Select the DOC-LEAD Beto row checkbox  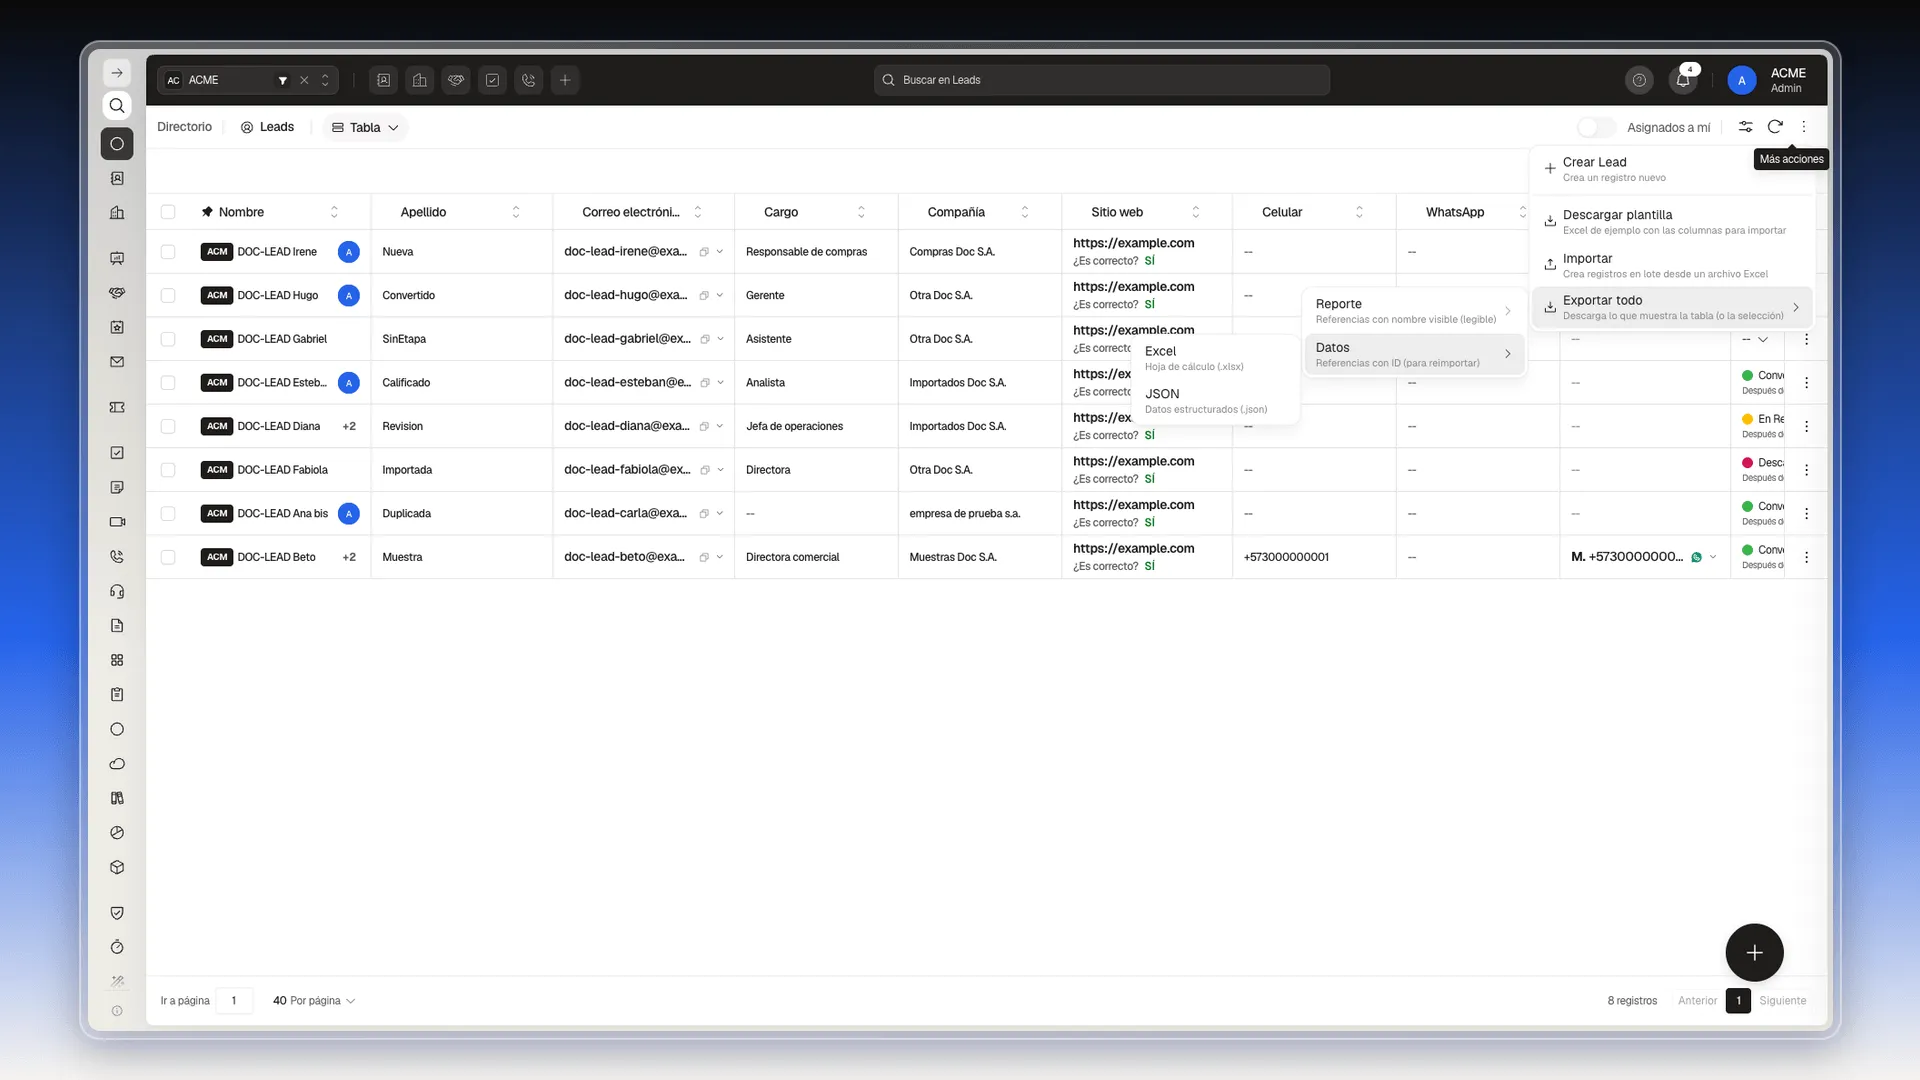(x=168, y=557)
